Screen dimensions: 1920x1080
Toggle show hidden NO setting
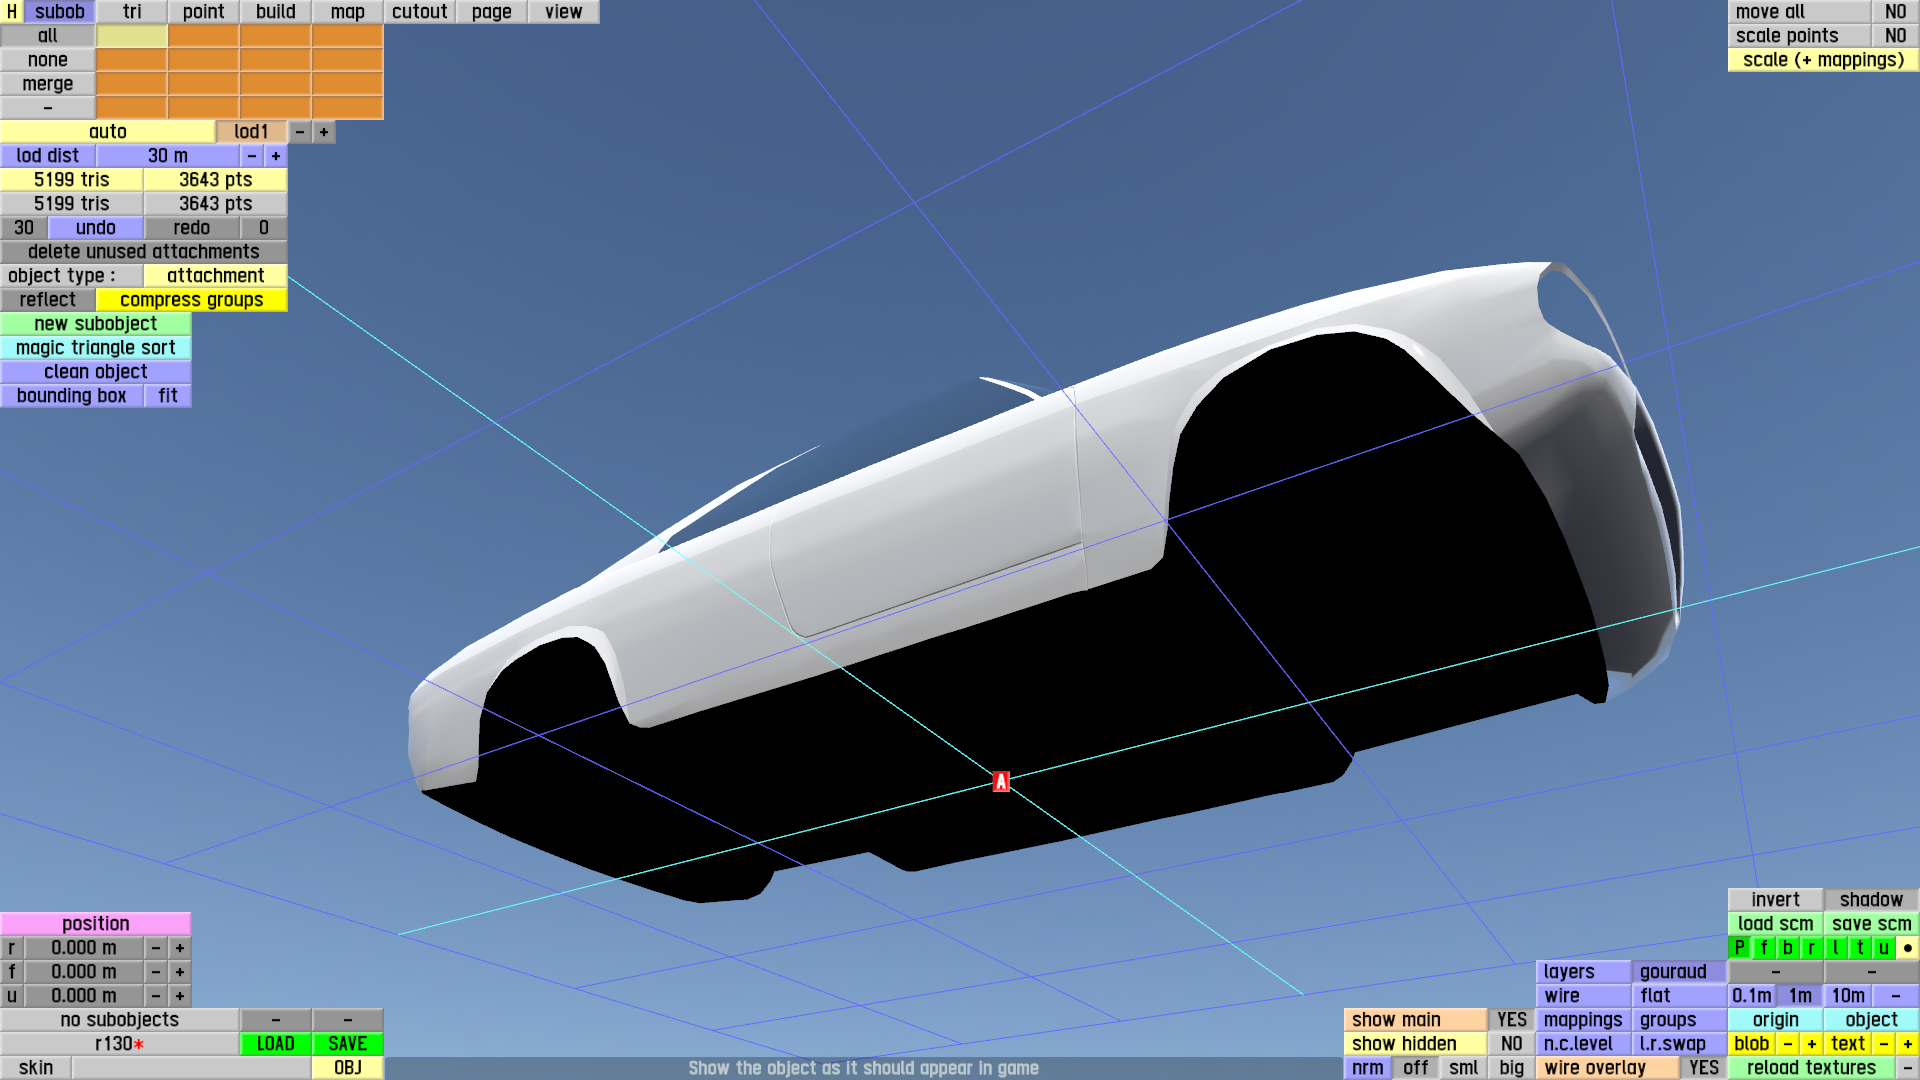pyautogui.click(x=1511, y=1044)
